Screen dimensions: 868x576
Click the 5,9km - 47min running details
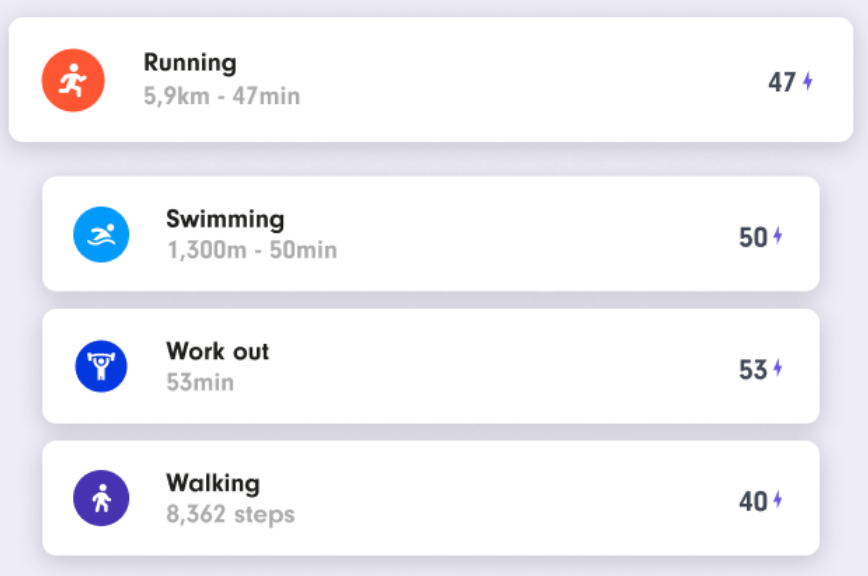(x=221, y=97)
